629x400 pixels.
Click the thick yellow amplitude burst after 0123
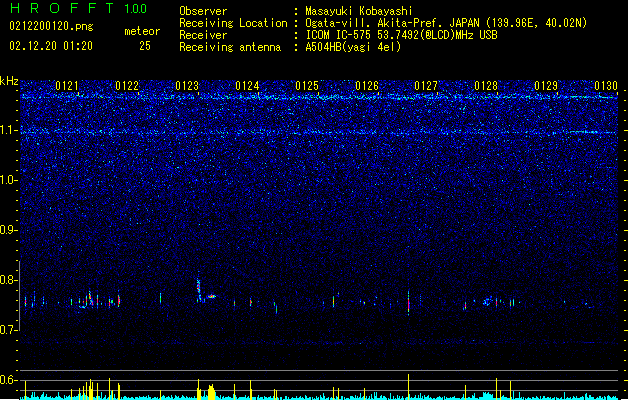tap(211, 392)
